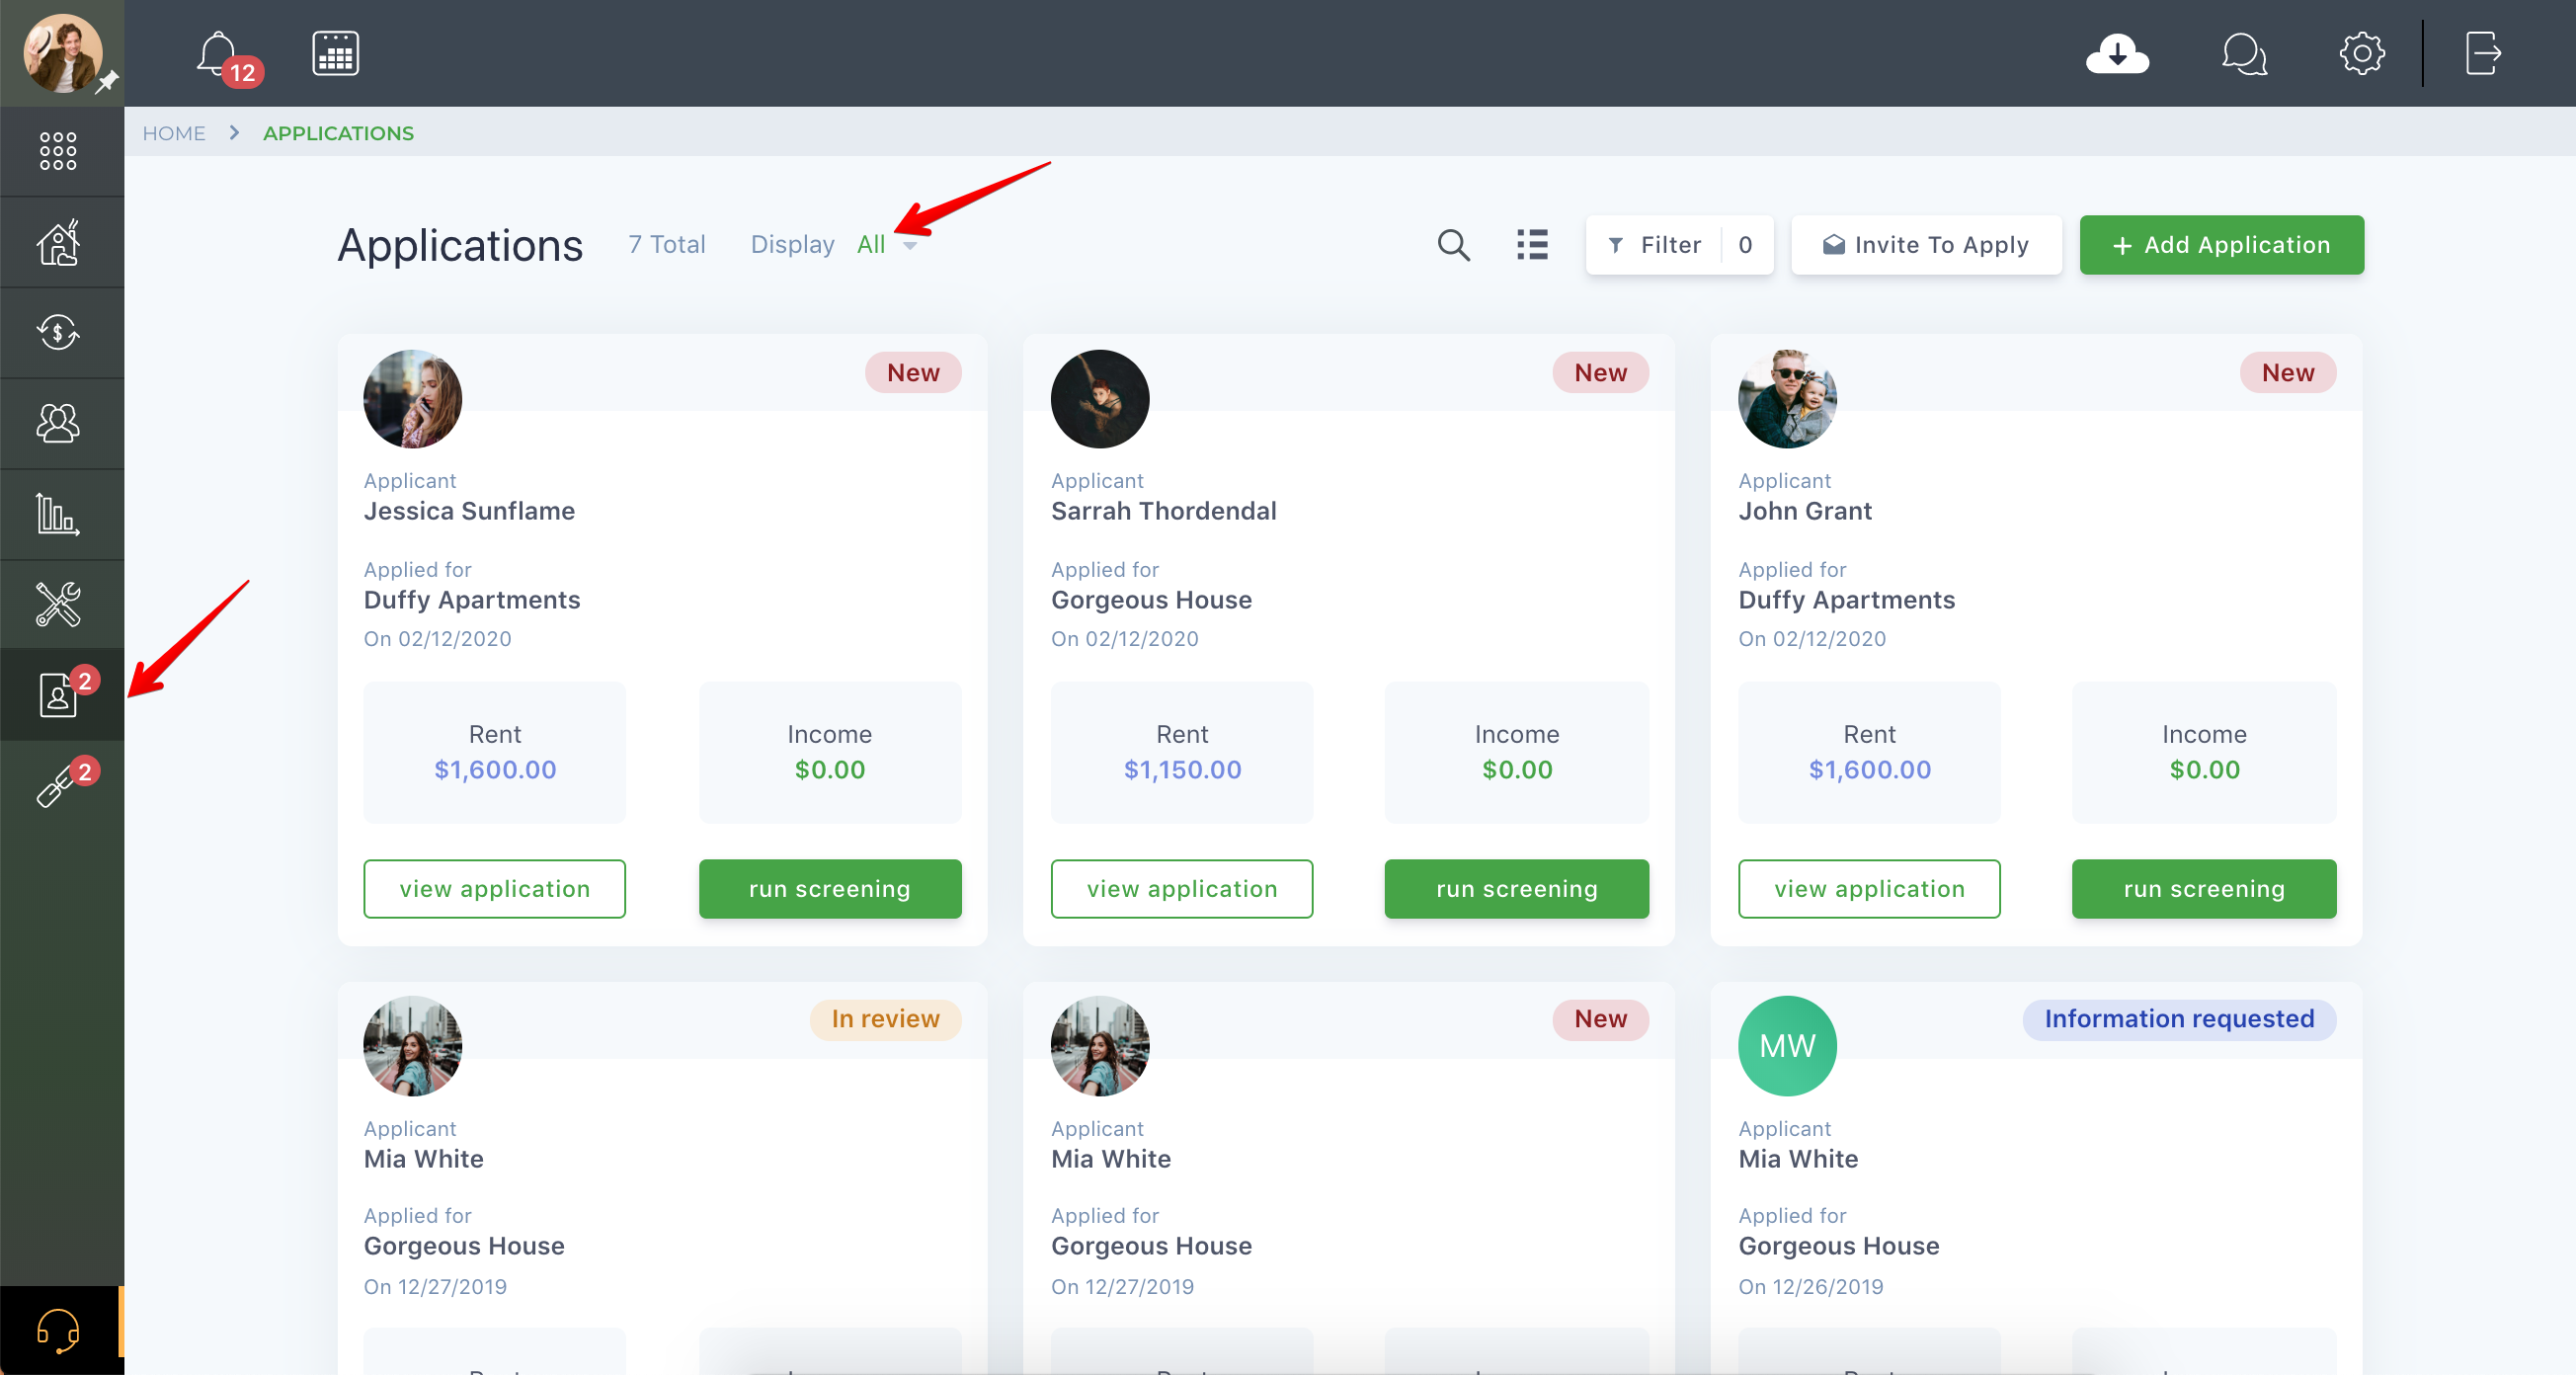Click the Information requested status badge
2576x1375 pixels.
pyautogui.click(x=2179, y=1019)
